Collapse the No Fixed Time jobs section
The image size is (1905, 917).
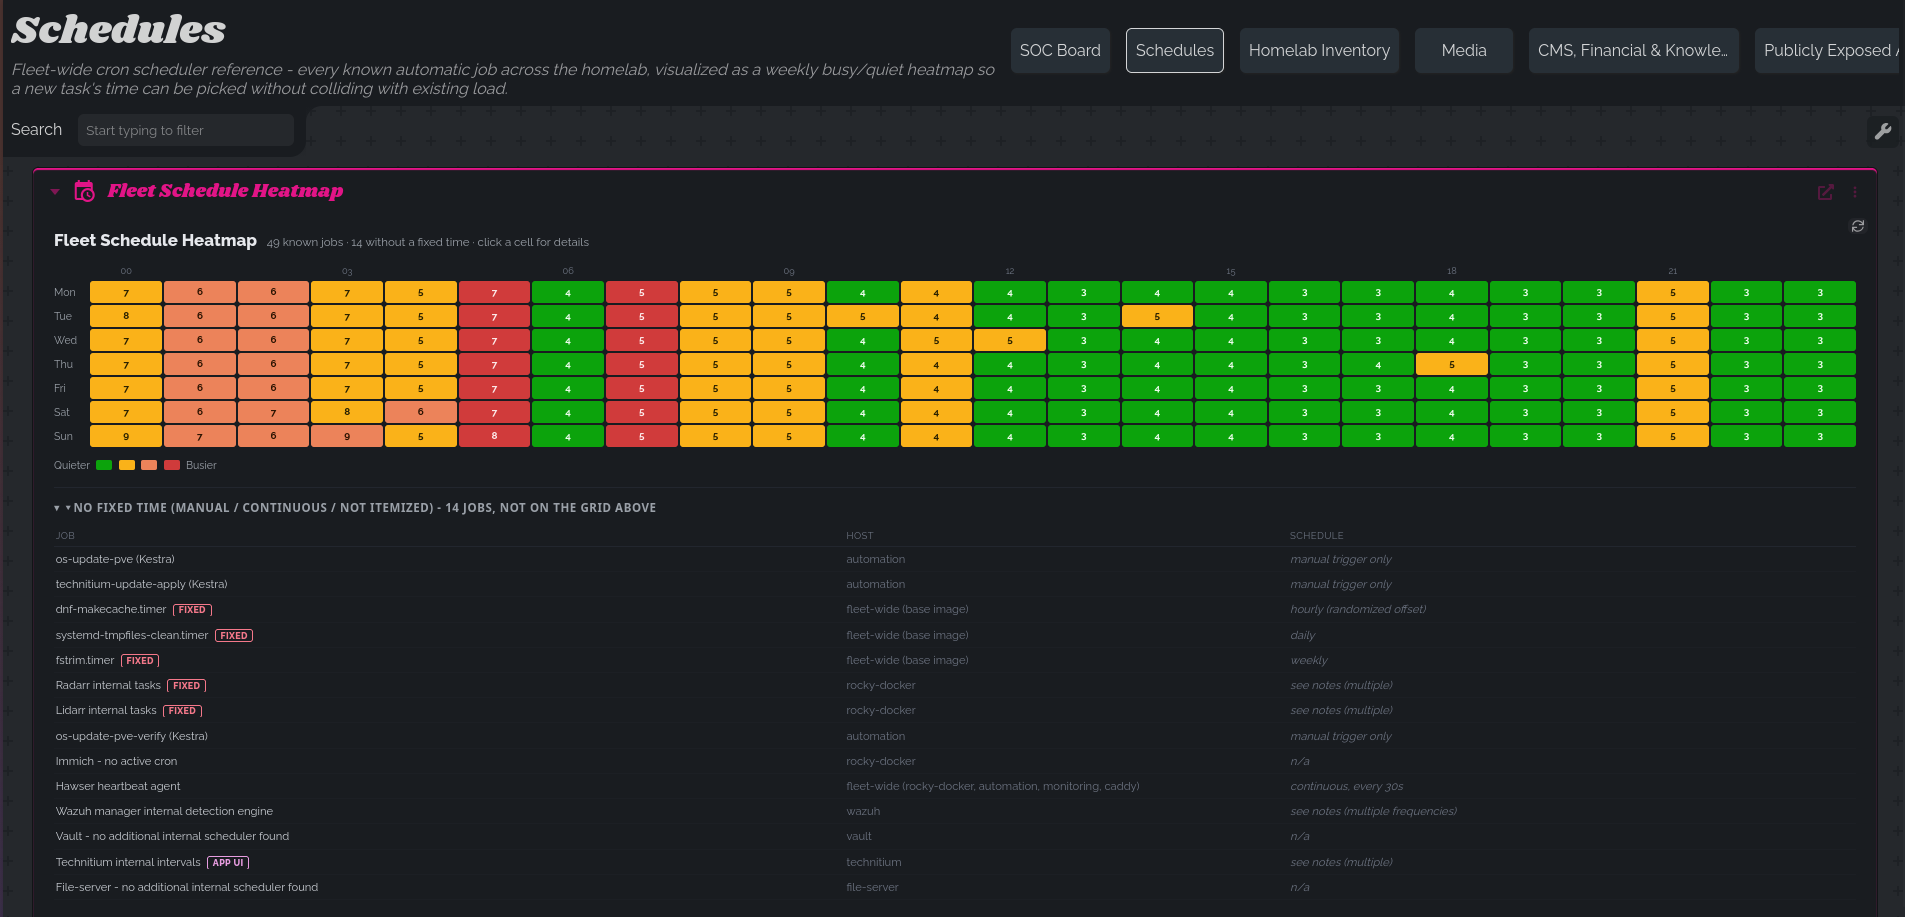tap(57, 508)
